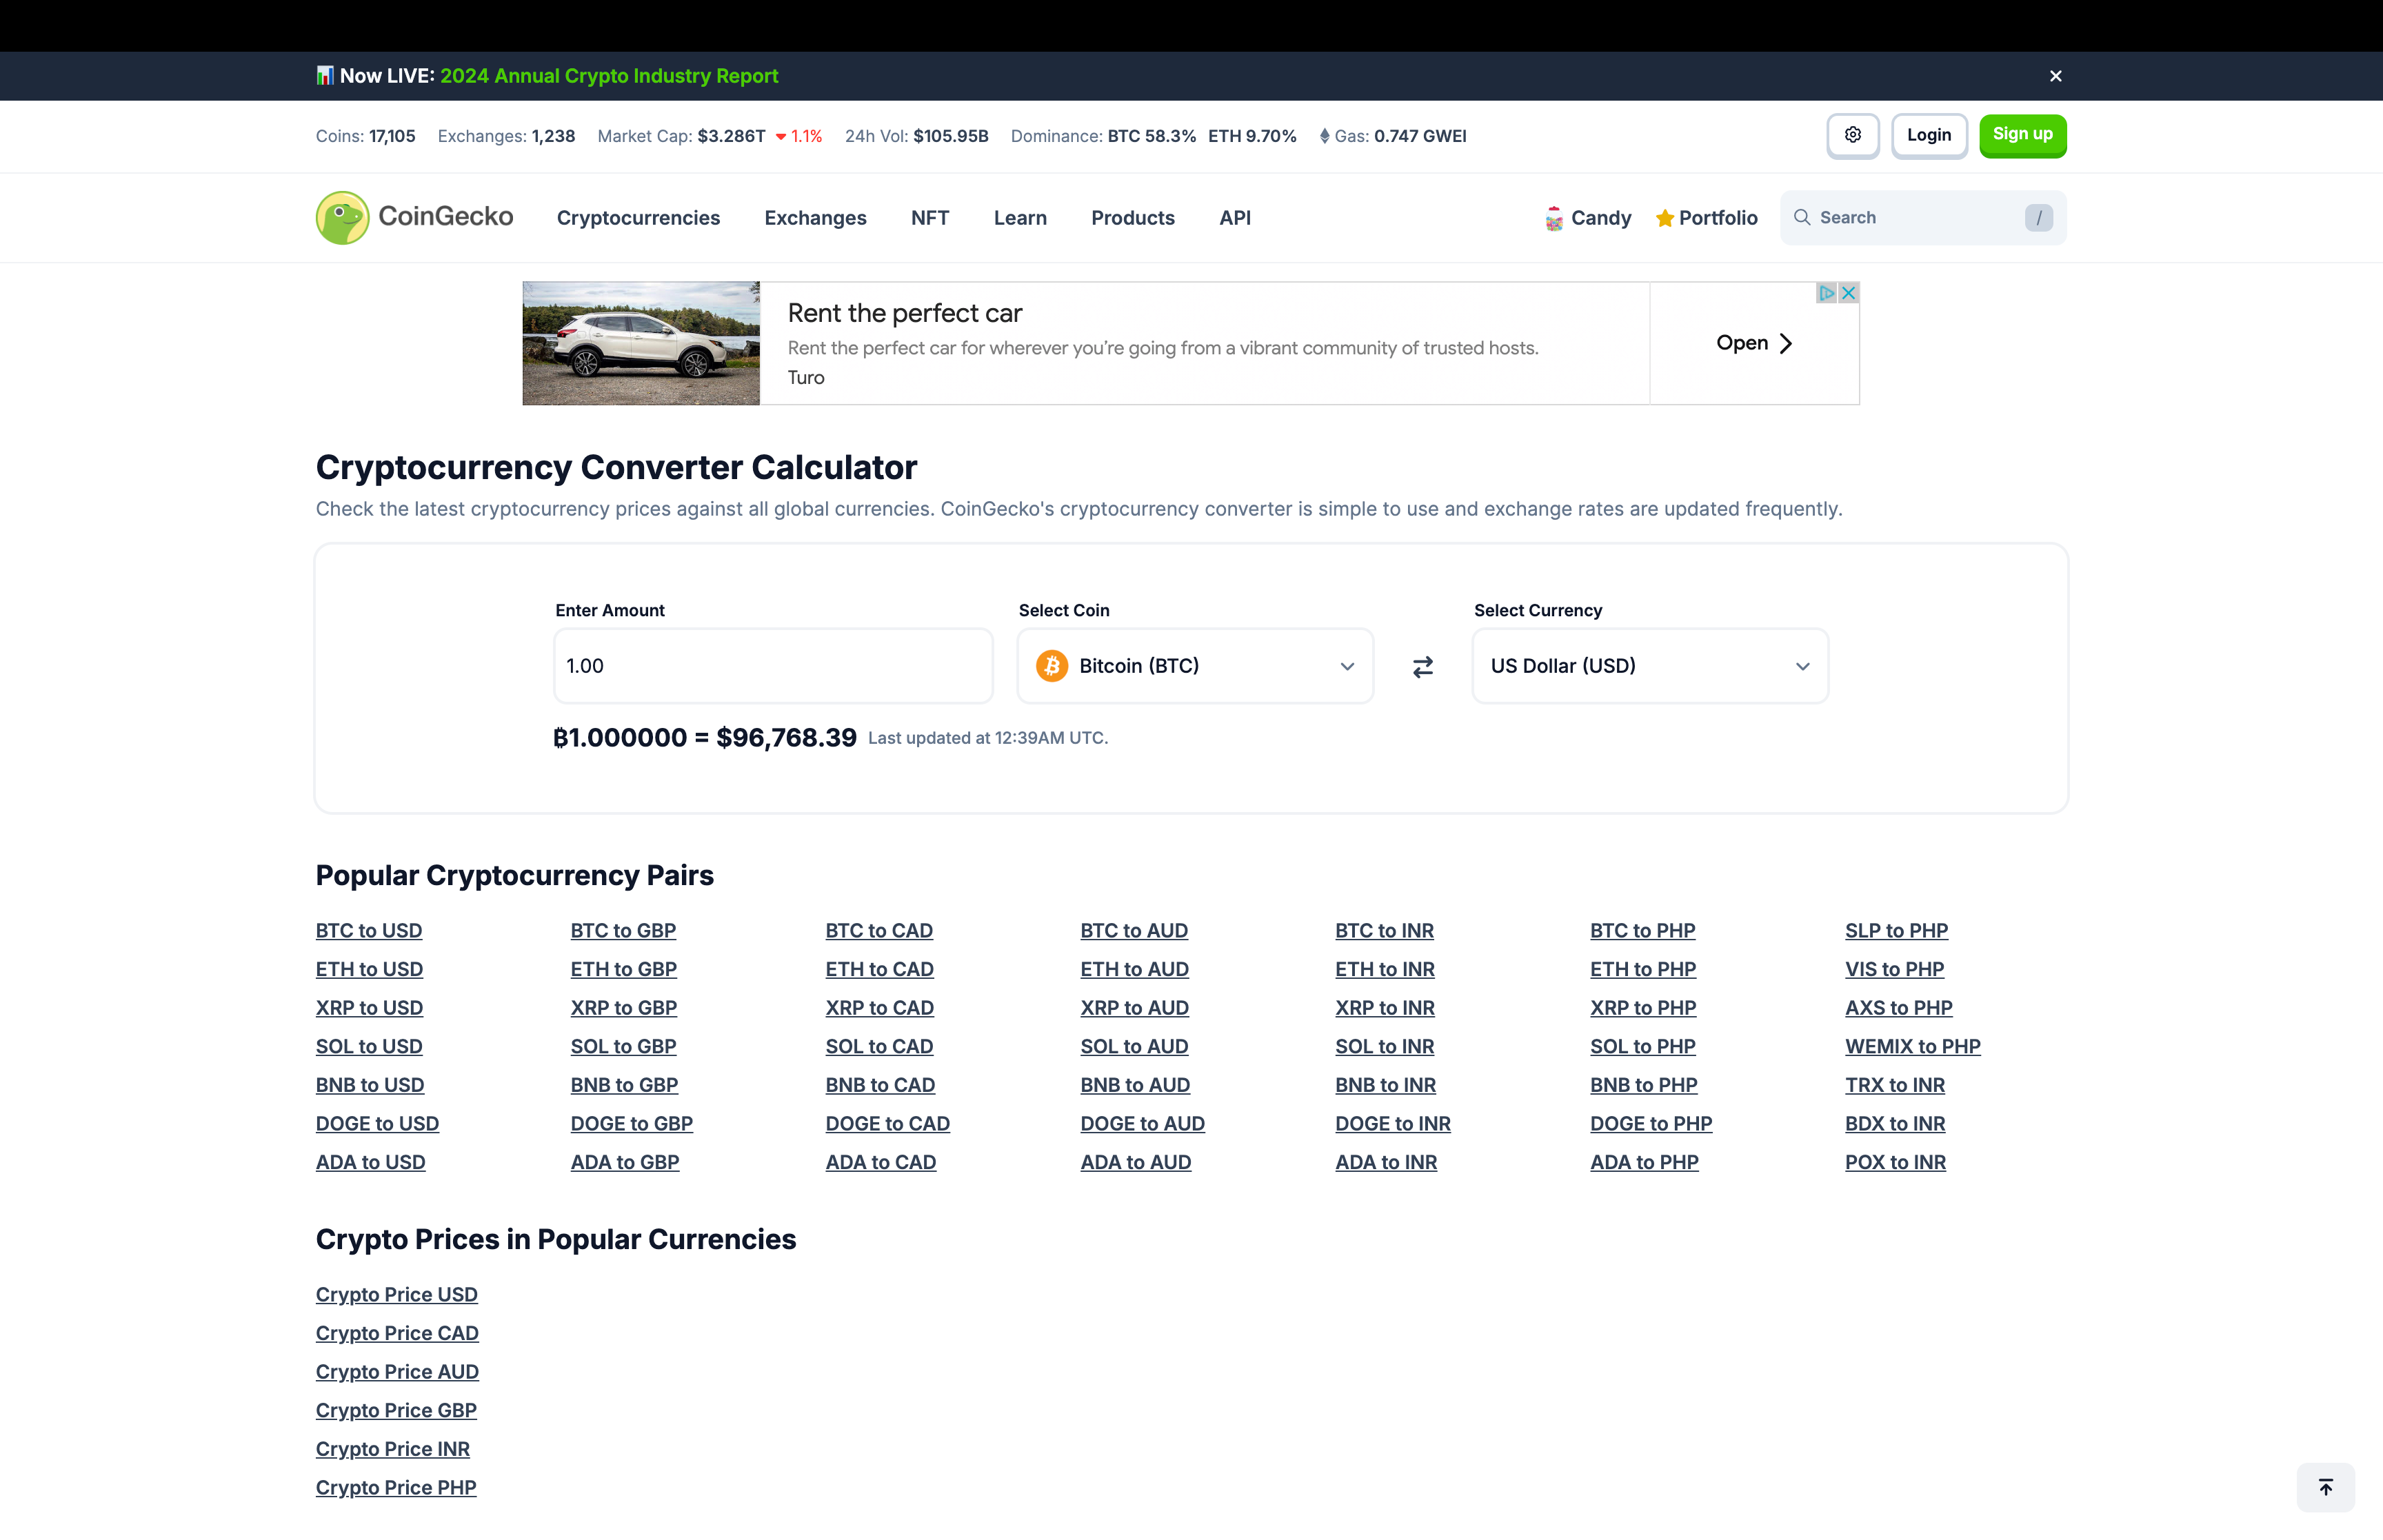The height and width of the screenshot is (1540, 2383).
Task: Click the search magnifier icon
Action: coord(1802,218)
